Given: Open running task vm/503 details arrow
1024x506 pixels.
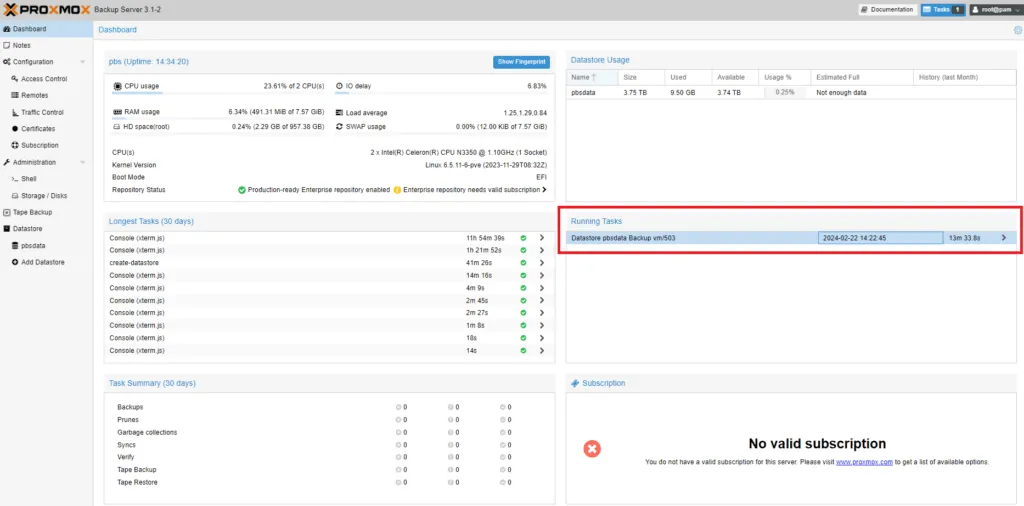Looking at the screenshot, I should [1004, 238].
